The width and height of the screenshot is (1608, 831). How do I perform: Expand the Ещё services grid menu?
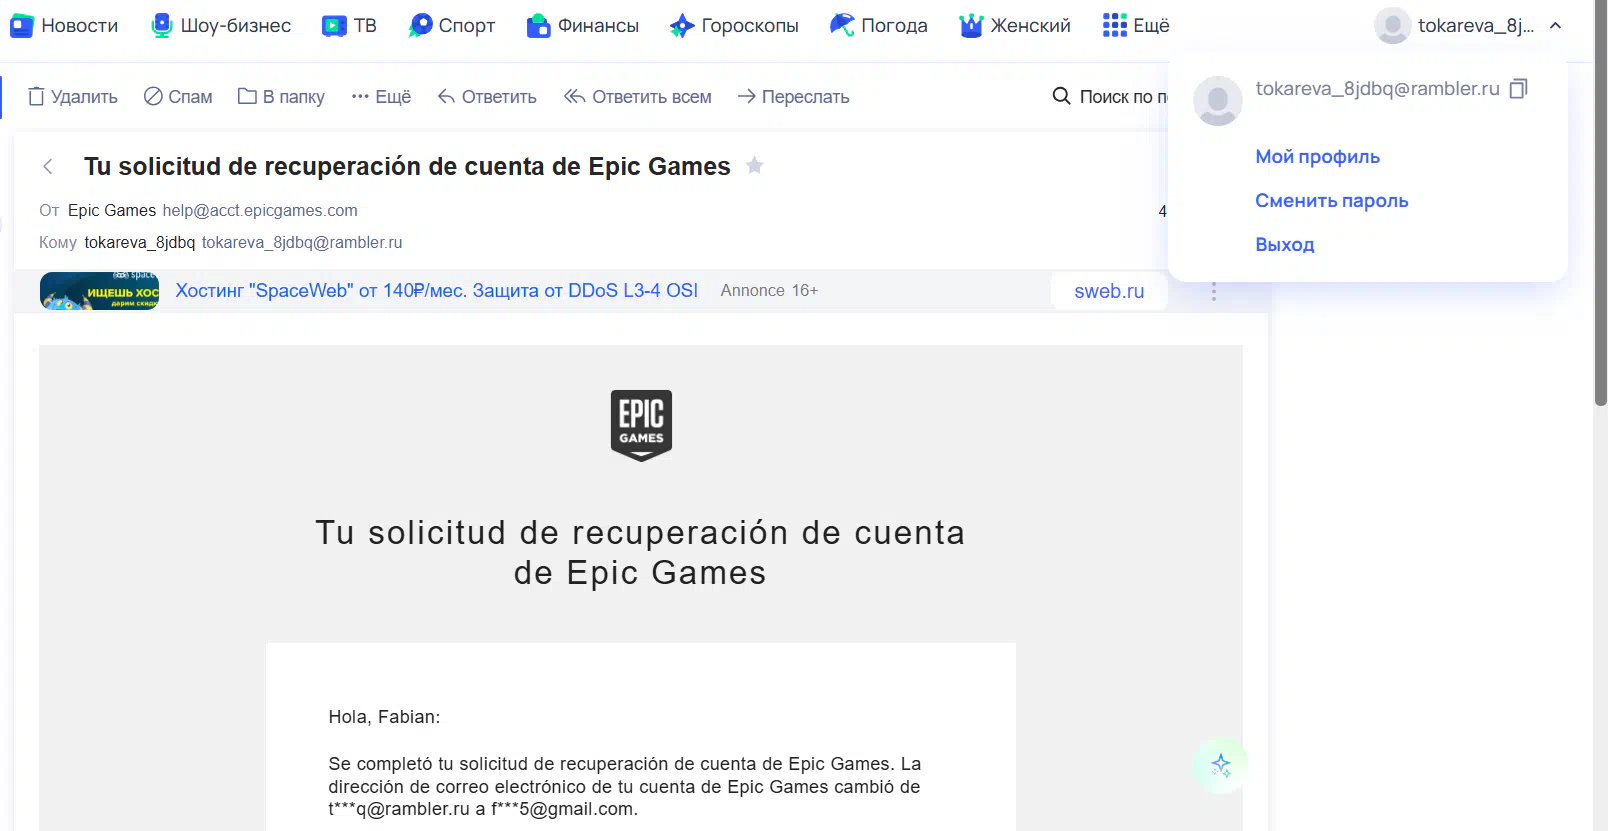tap(1136, 25)
